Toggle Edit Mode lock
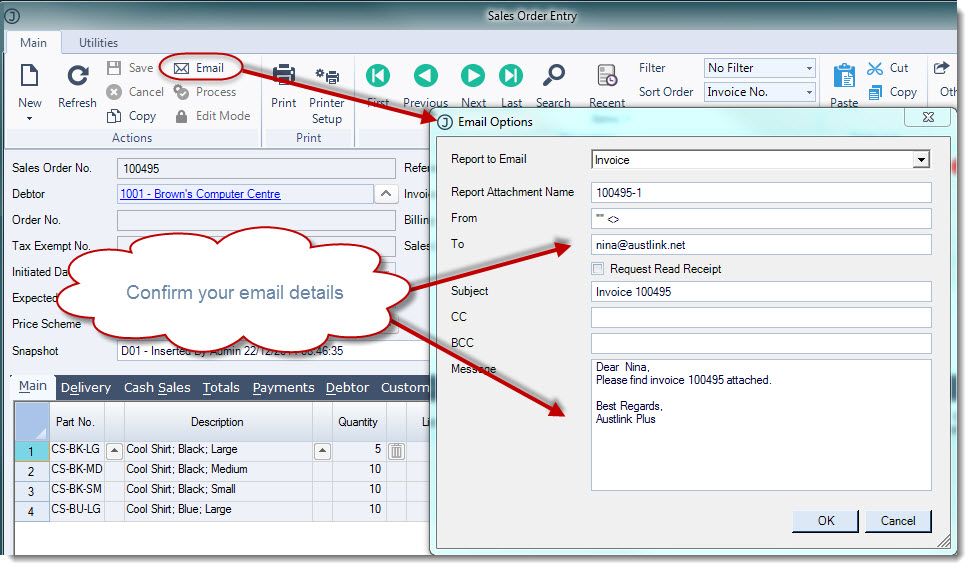The width and height of the screenshot is (972, 570). coord(213,116)
